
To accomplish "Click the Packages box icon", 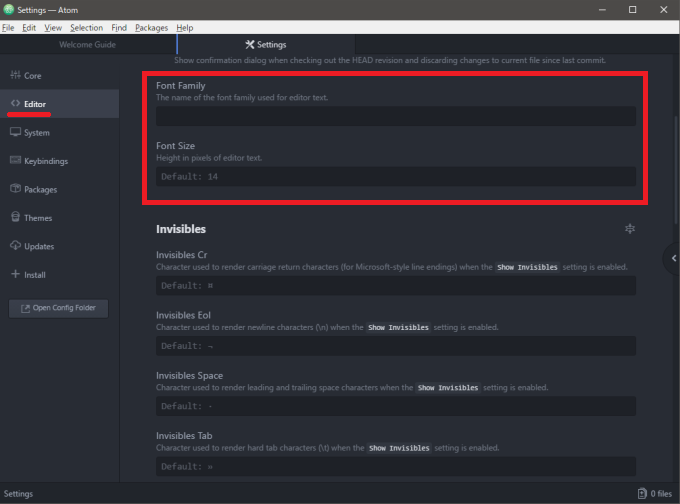I will click(x=15, y=189).
